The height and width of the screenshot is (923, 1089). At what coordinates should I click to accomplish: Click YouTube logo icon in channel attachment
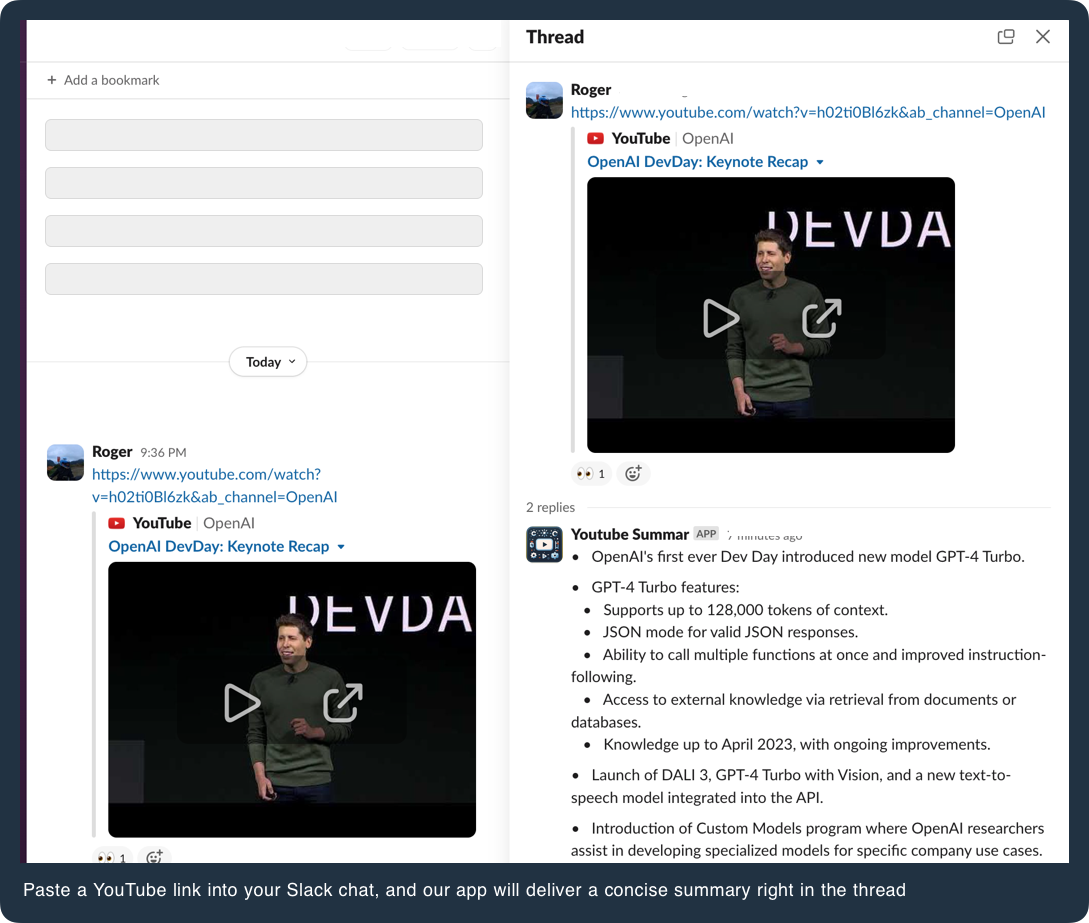click(x=116, y=523)
